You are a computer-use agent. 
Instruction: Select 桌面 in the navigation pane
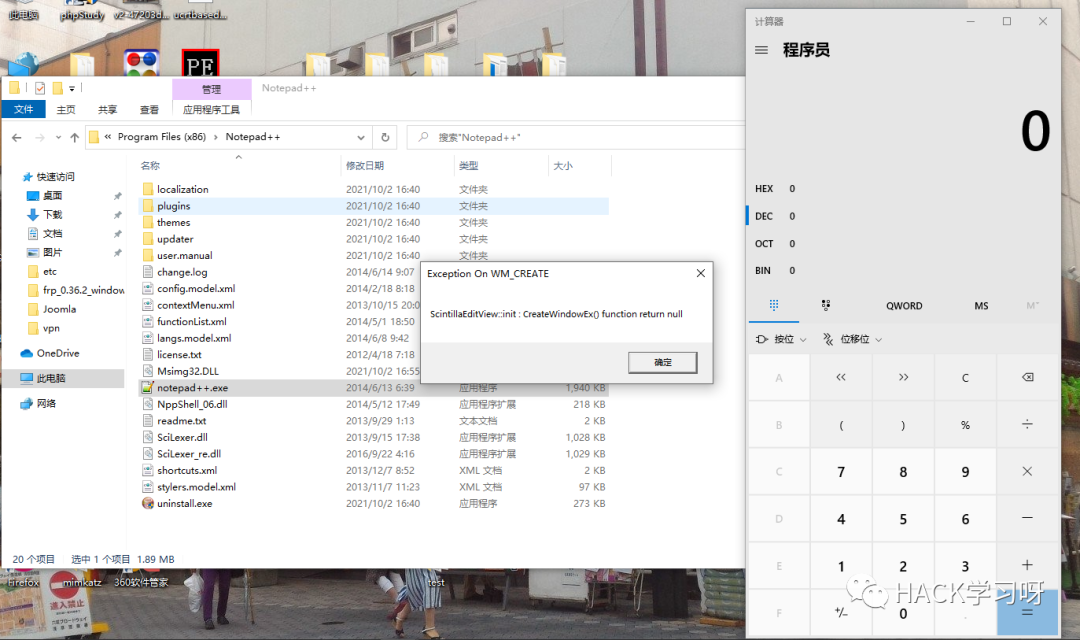[x=52, y=196]
